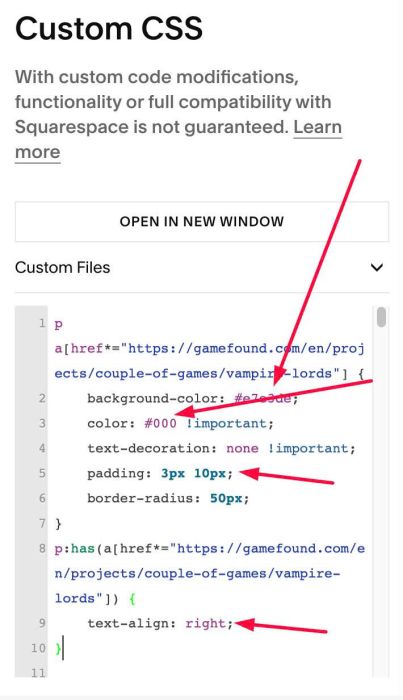Click line number 1 in gutter
The image size is (403, 700).
pos(42,323)
